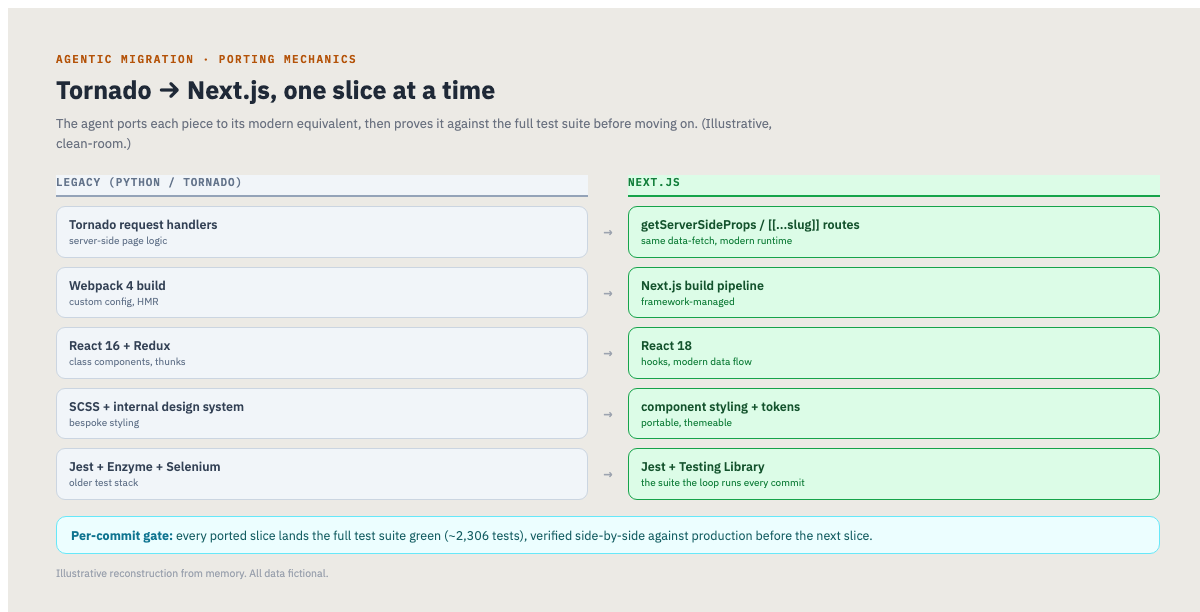1200x612 pixels.
Task: Click the "framework-managed" subtext
Action: pyautogui.click(x=688, y=301)
